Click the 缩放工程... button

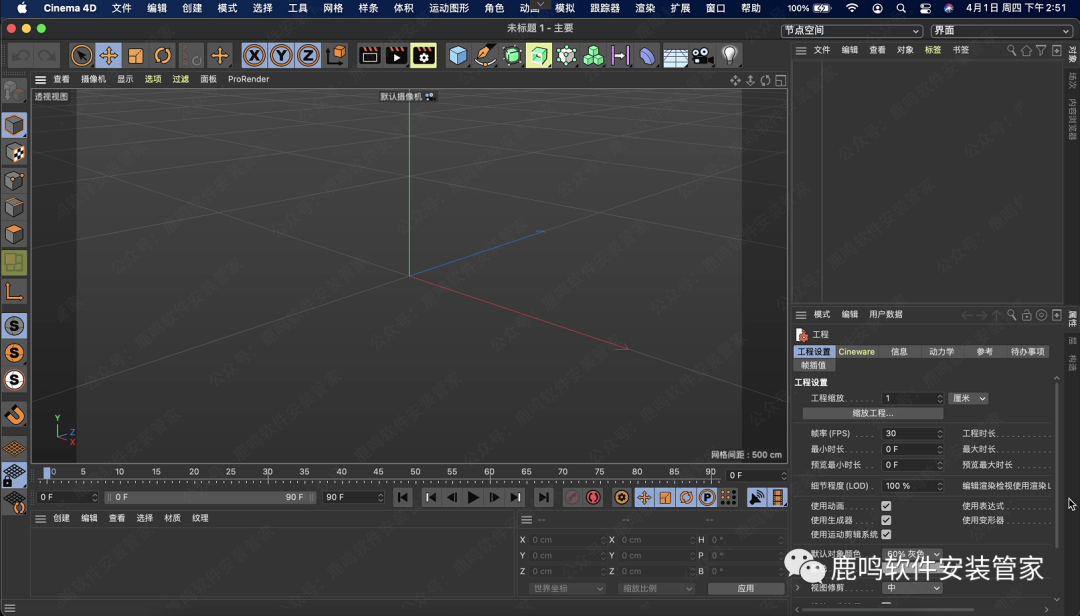coord(872,413)
